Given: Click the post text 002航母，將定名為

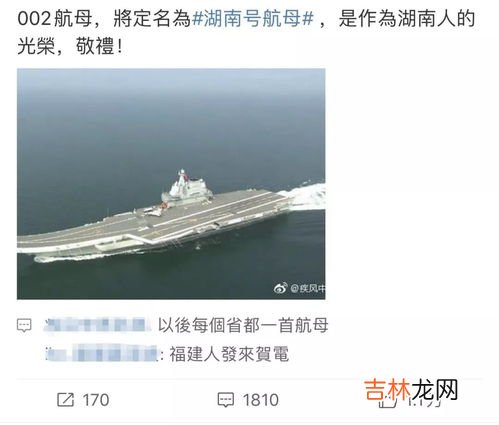Looking at the screenshot, I should click(x=104, y=18).
